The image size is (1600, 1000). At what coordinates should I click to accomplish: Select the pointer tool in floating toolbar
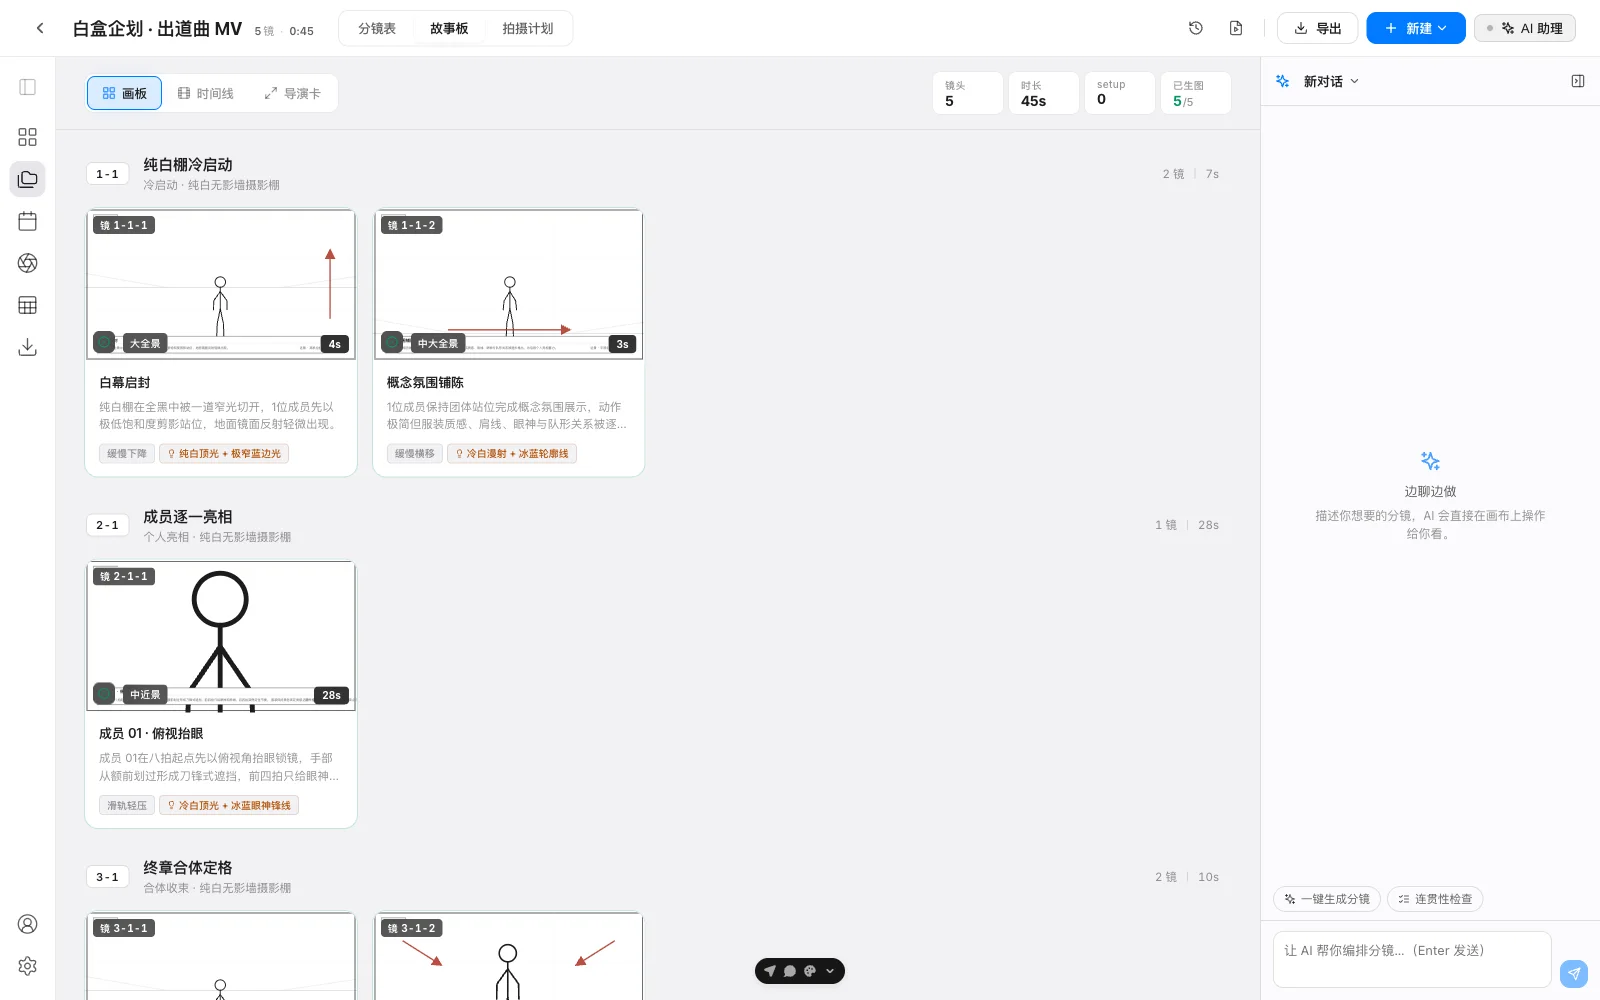click(x=770, y=971)
